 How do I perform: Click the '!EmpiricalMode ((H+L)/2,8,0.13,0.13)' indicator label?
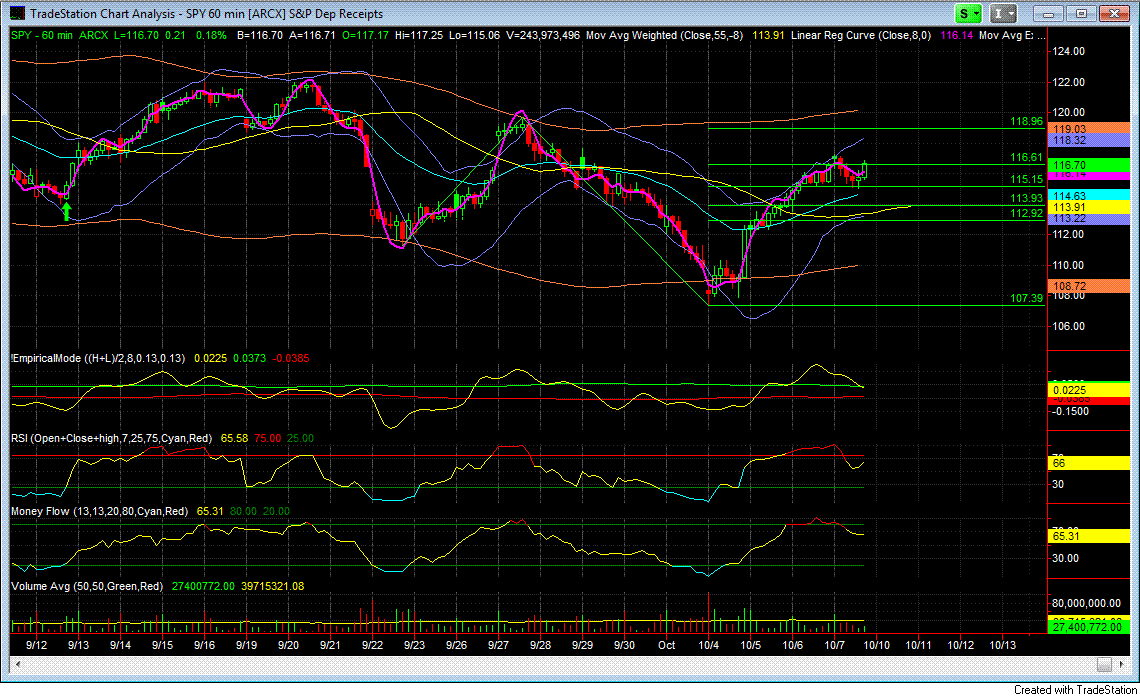[x=98, y=358]
